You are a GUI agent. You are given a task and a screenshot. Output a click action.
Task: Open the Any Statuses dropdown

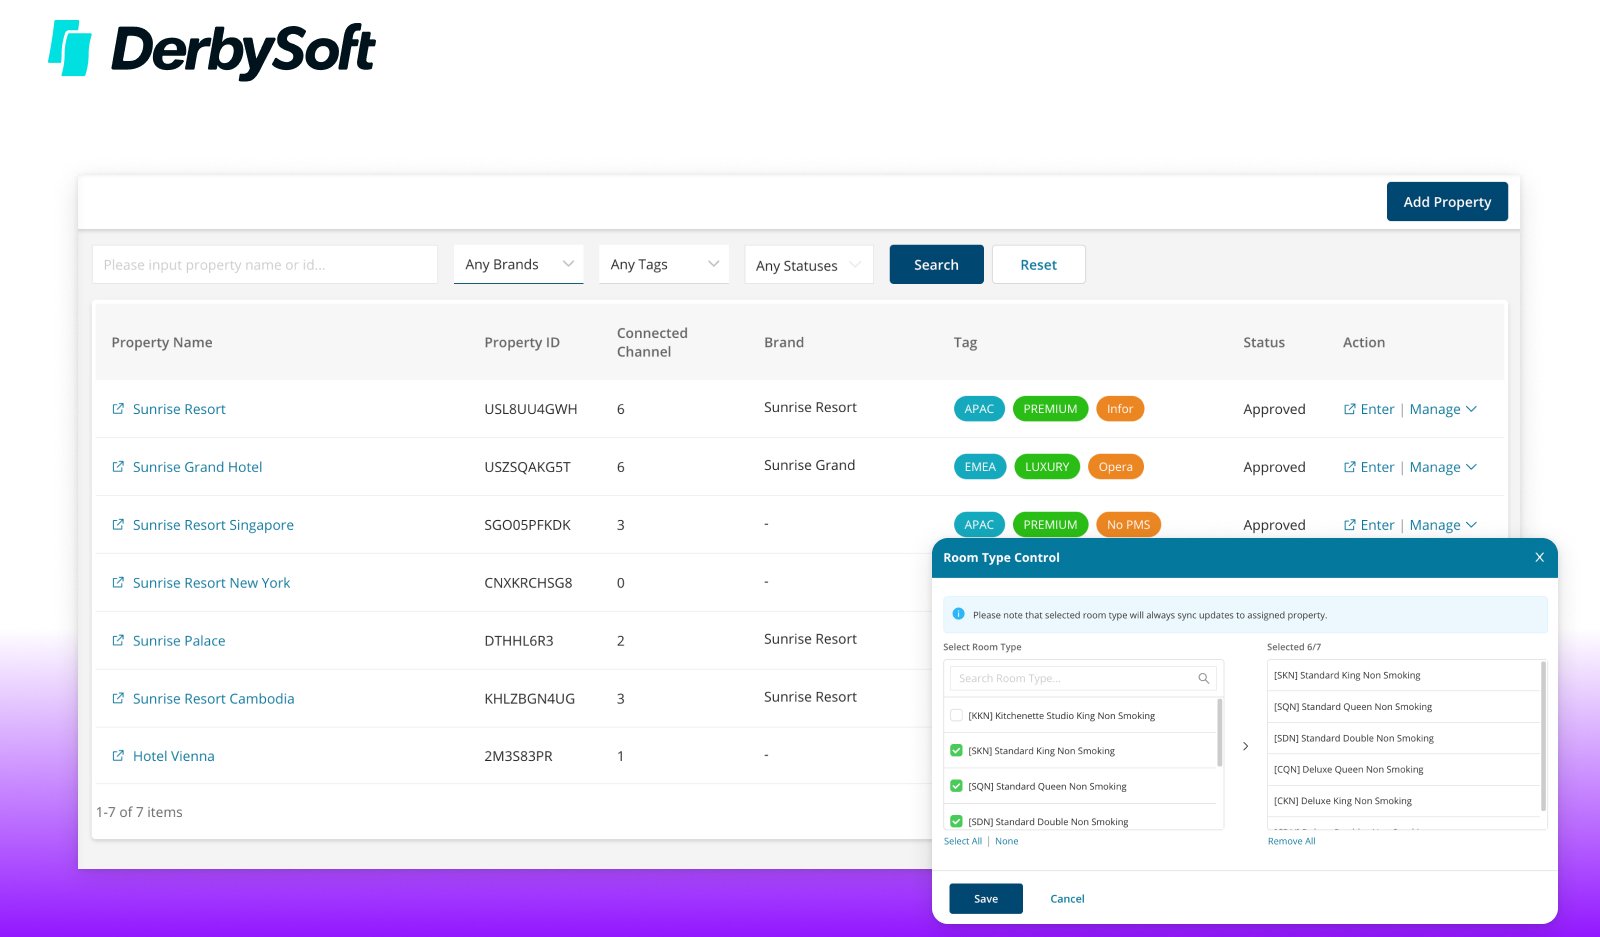809,265
